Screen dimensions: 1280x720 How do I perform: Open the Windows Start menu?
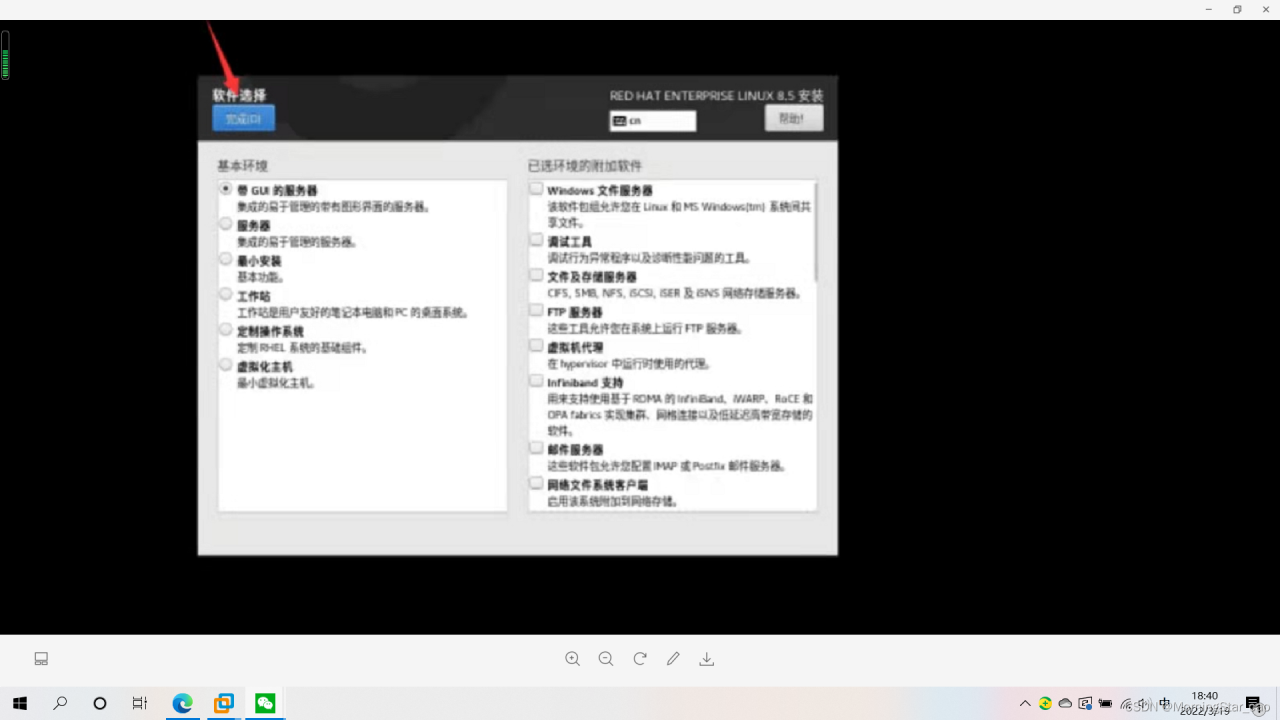(19, 703)
